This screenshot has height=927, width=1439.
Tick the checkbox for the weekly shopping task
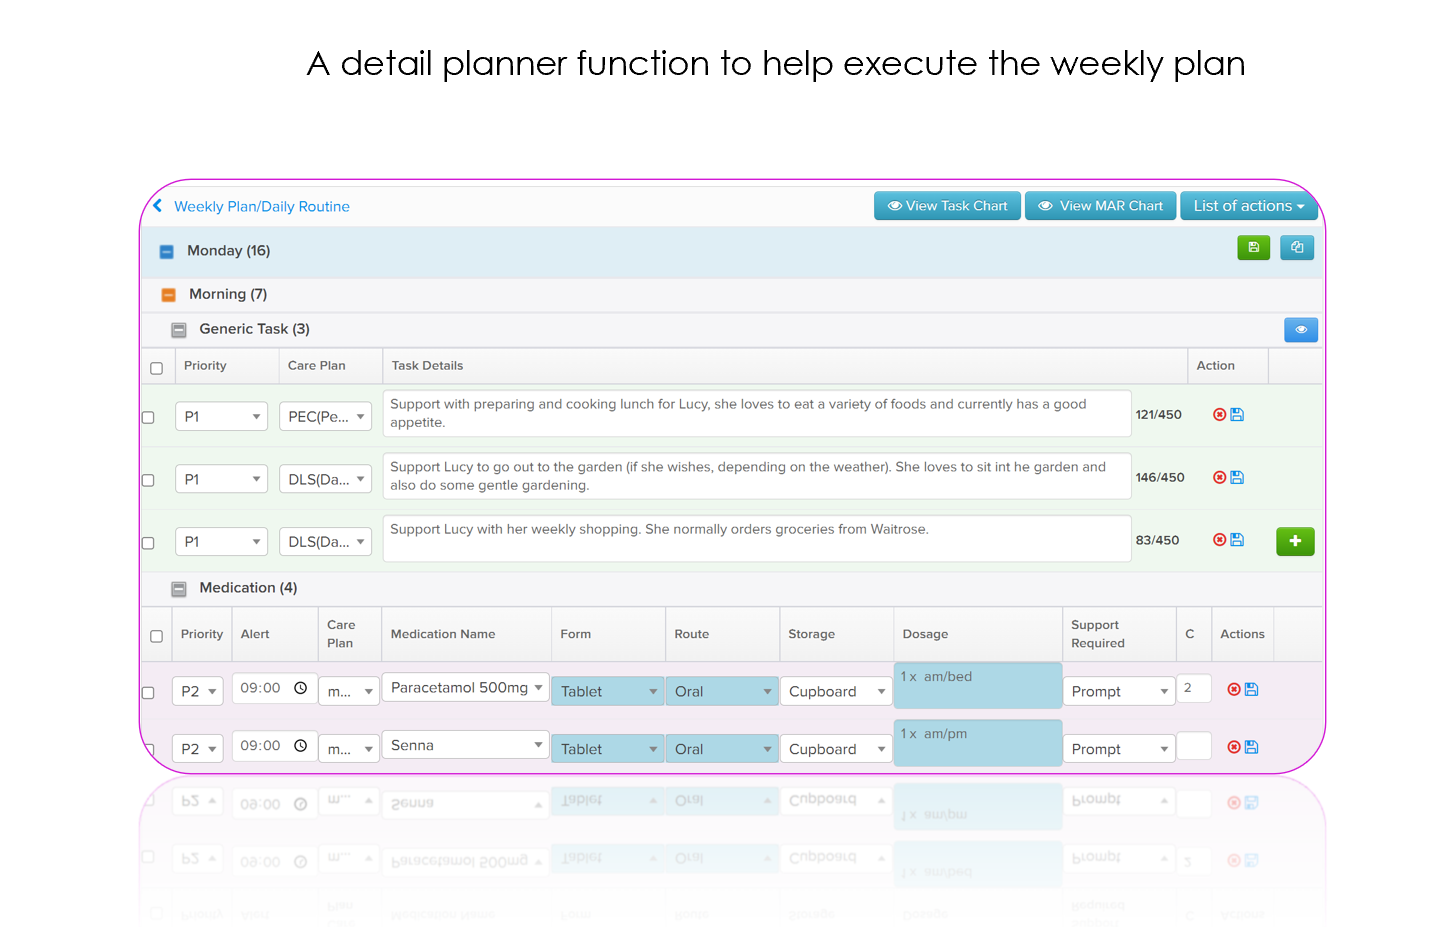point(148,543)
